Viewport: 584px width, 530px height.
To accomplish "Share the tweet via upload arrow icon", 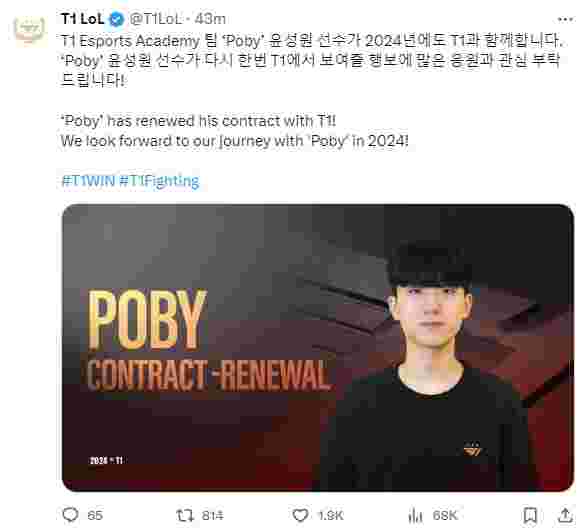I will pos(565,515).
